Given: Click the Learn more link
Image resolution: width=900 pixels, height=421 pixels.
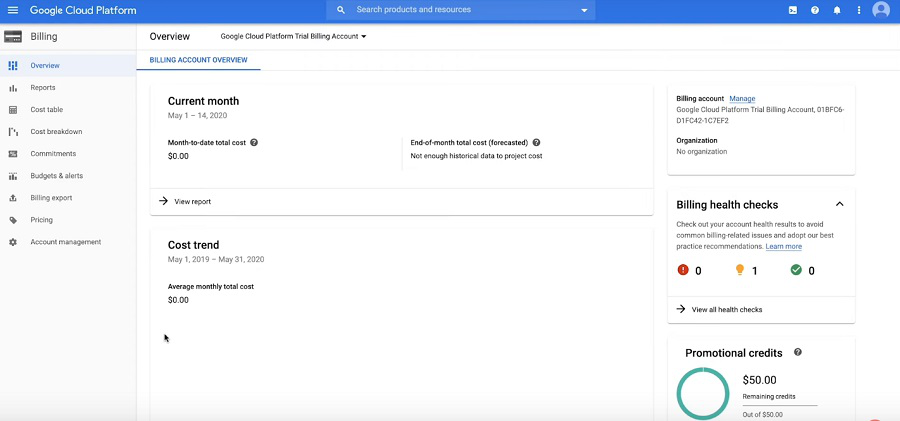Looking at the screenshot, I should coord(783,246).
